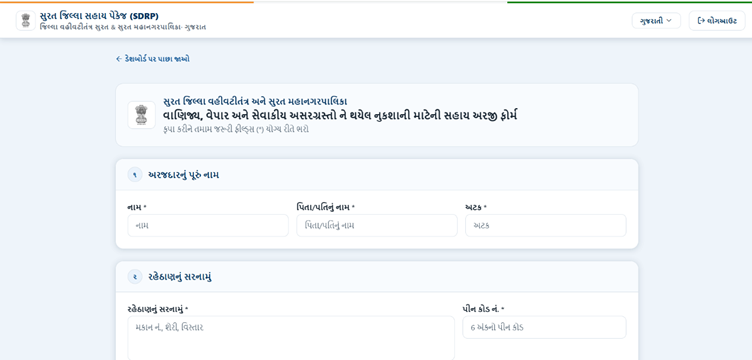752x360 pixels.
Task: Select the section number badge '૨'
Action: (135, 277)
